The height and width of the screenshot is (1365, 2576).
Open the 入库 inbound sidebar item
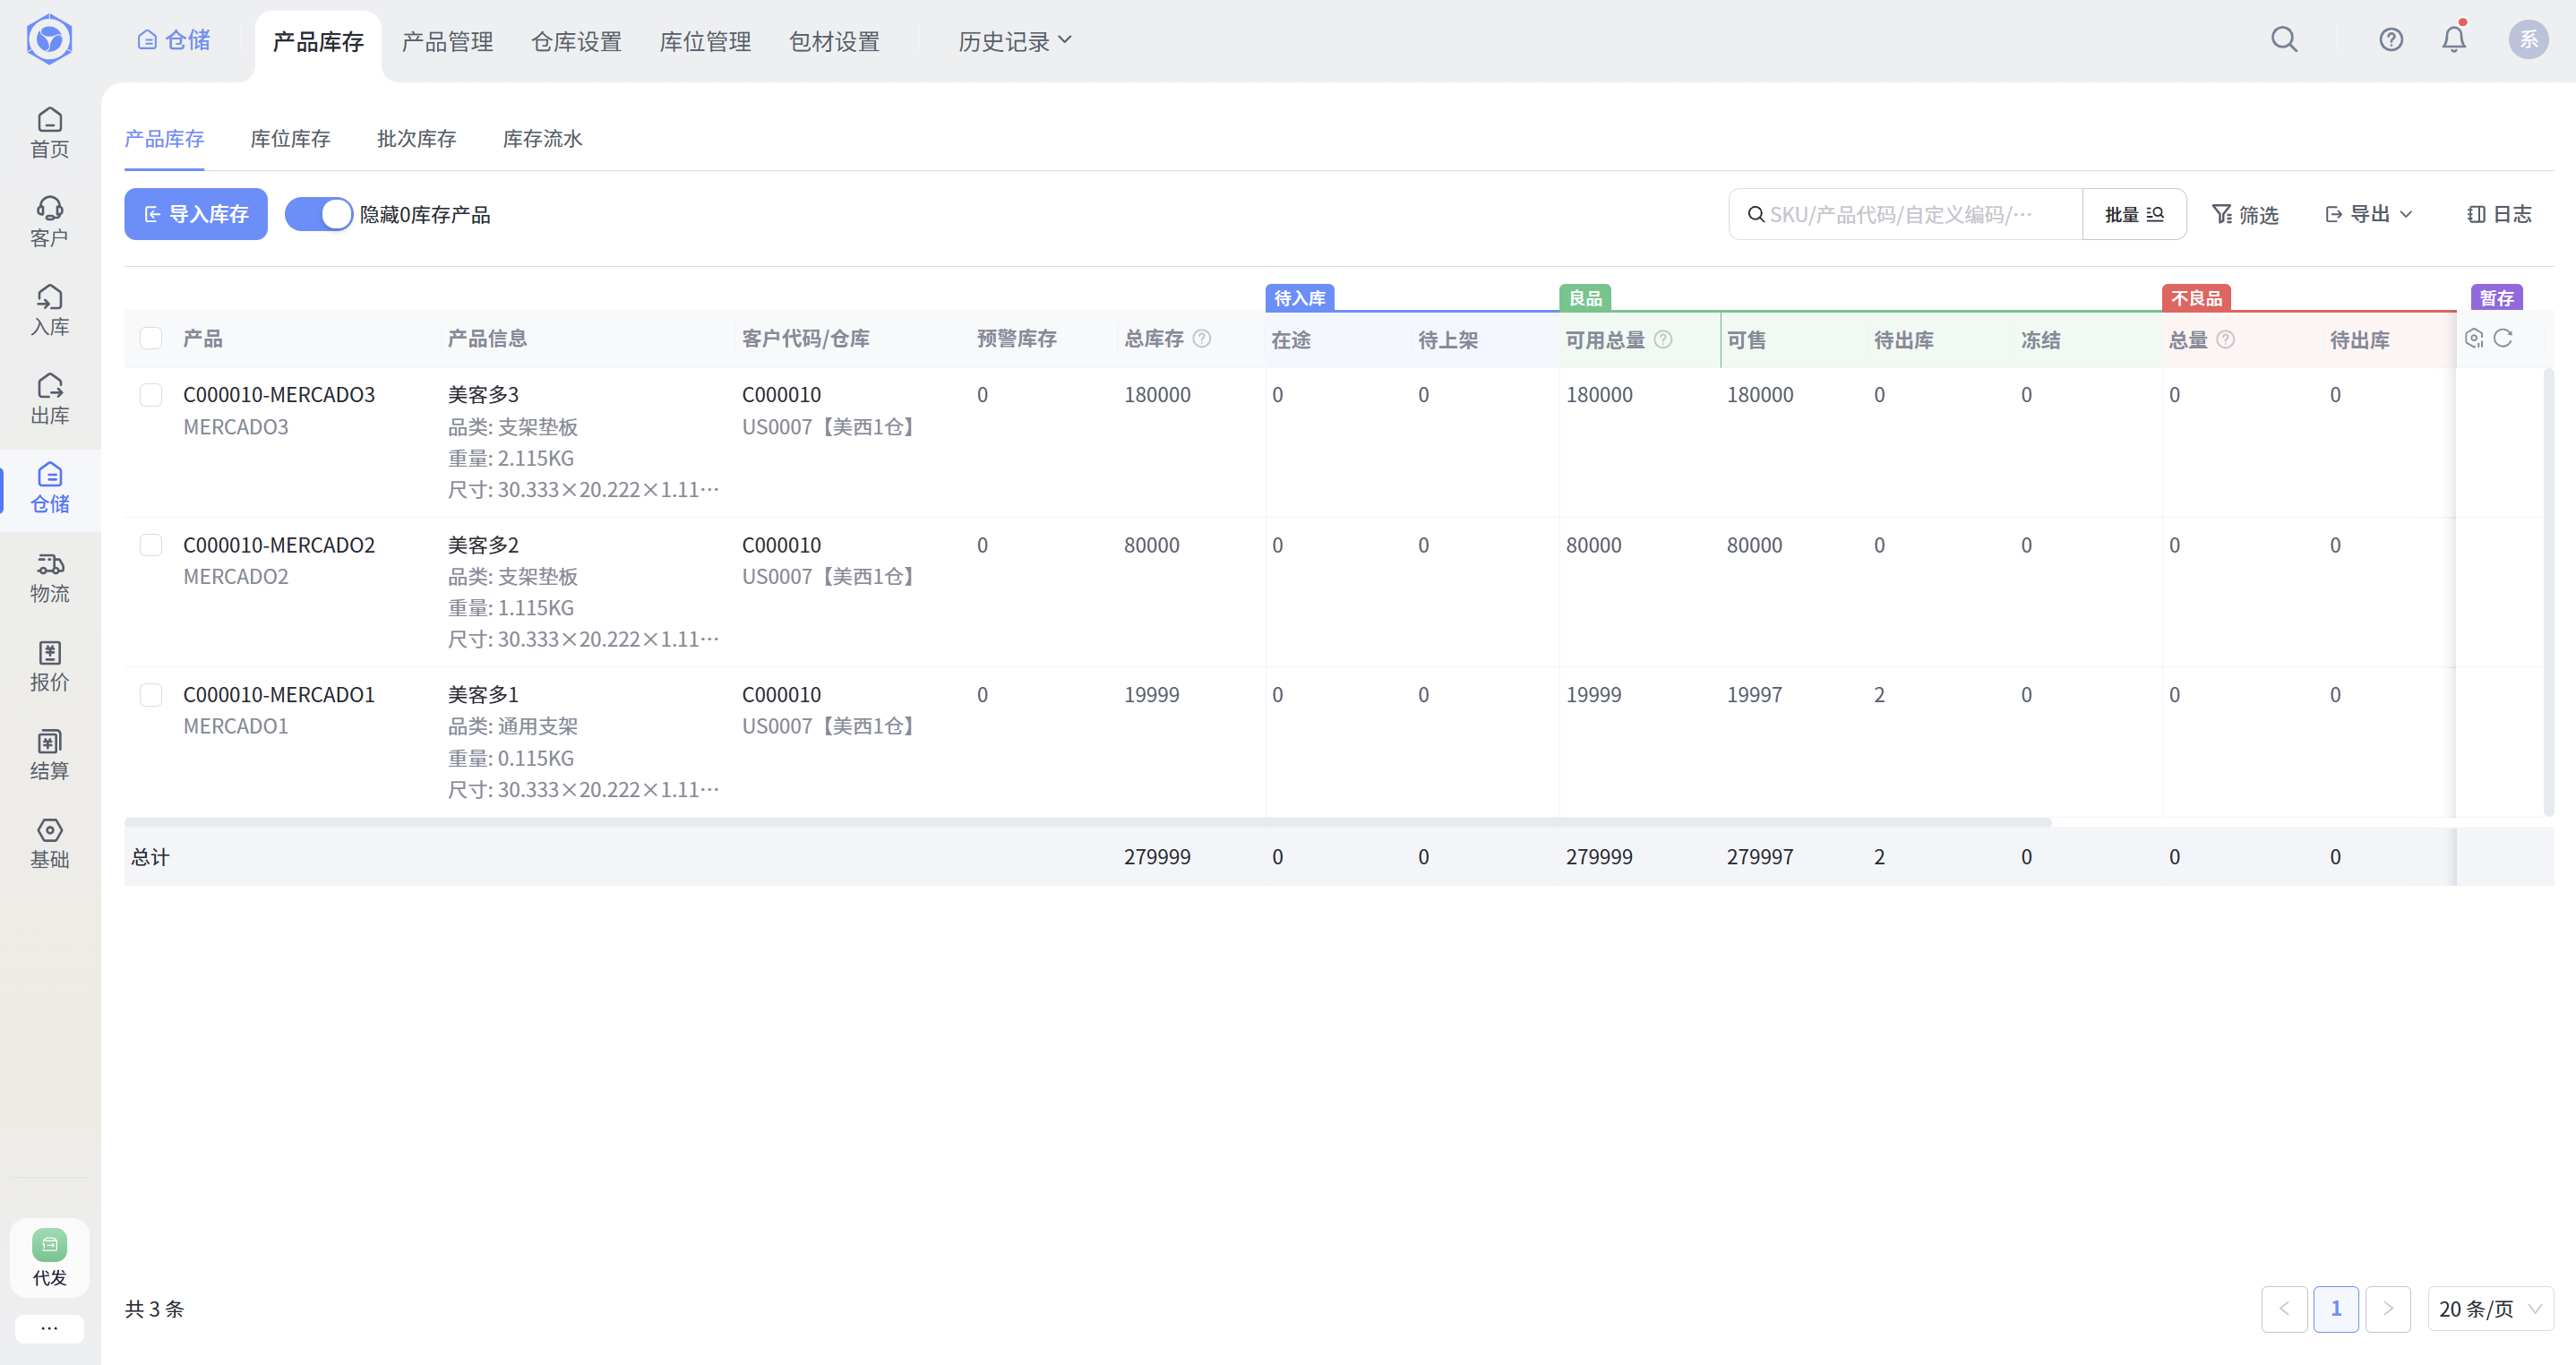(49, 311)
